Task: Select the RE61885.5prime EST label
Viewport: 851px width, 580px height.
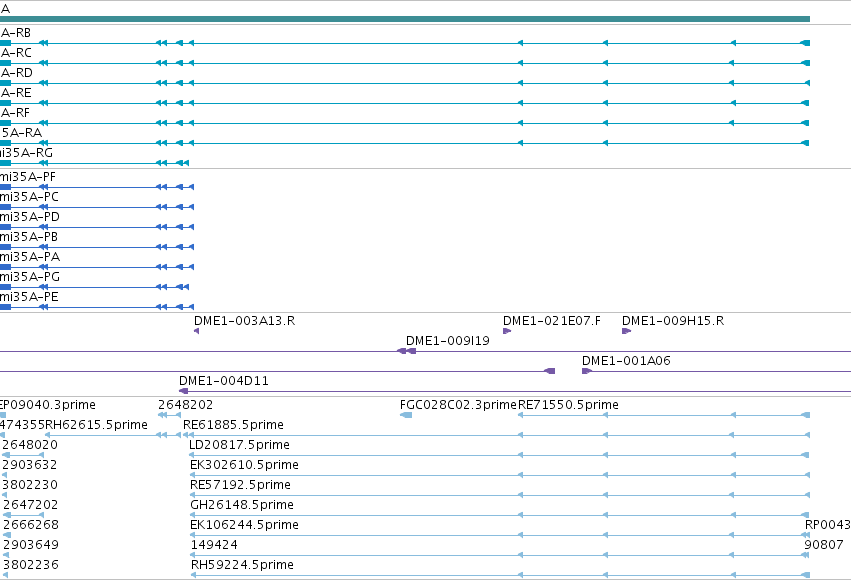Action: [233, 425]
